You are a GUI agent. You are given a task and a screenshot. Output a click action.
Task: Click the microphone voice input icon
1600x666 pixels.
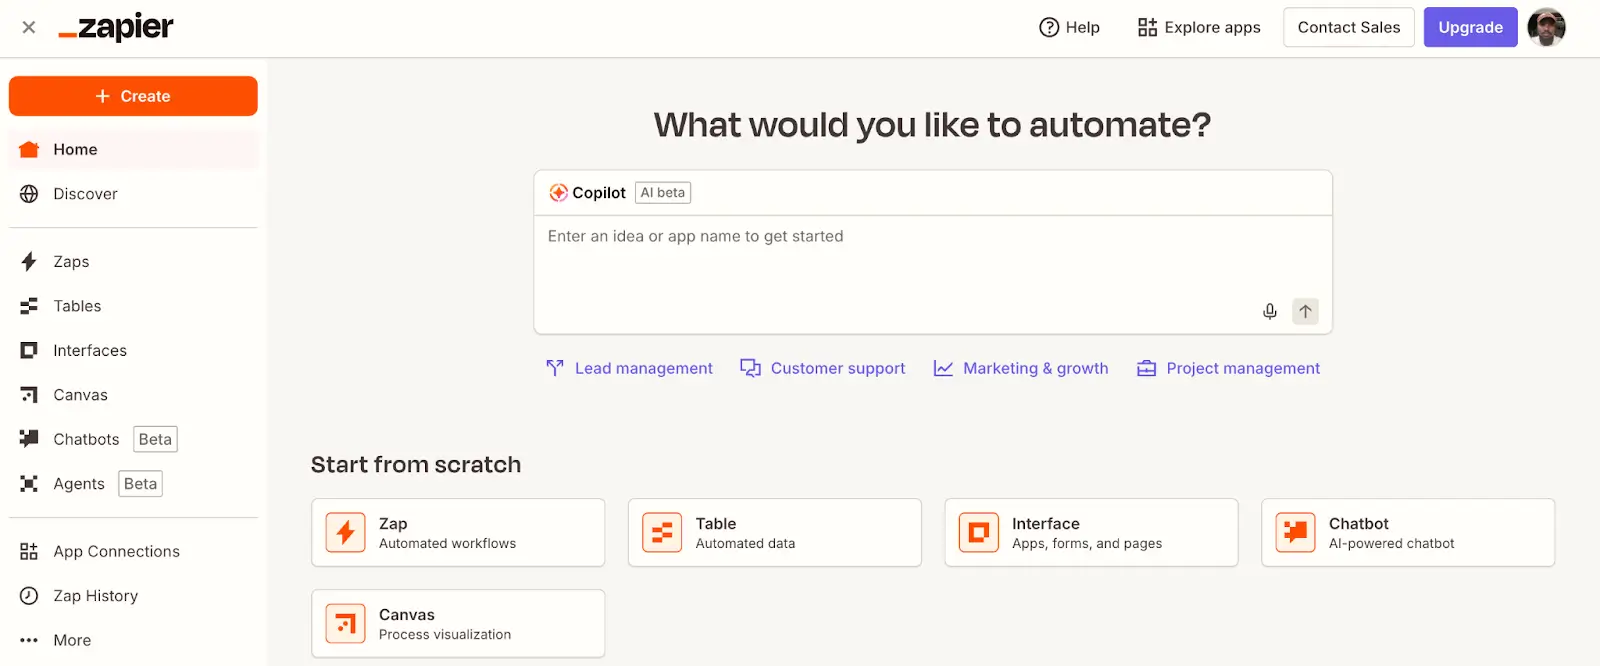(x=1270, y=312)
